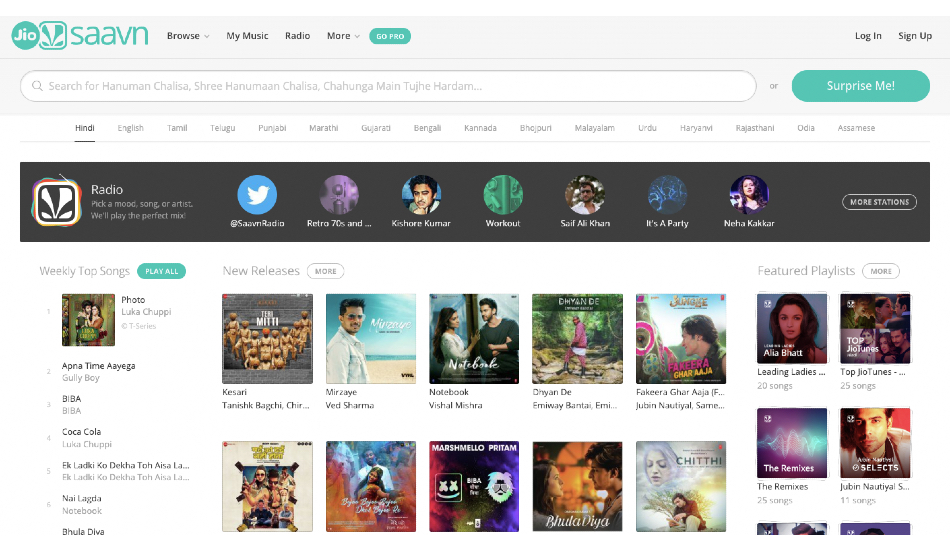Switch to Rajasthani language tab
This screenshot has width=950, height=550.
[x=754, y=128]
